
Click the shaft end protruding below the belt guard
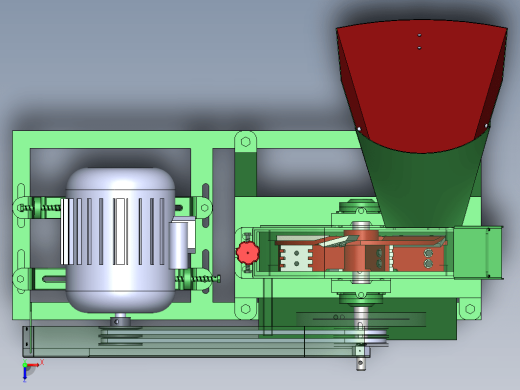pos(361,364)
